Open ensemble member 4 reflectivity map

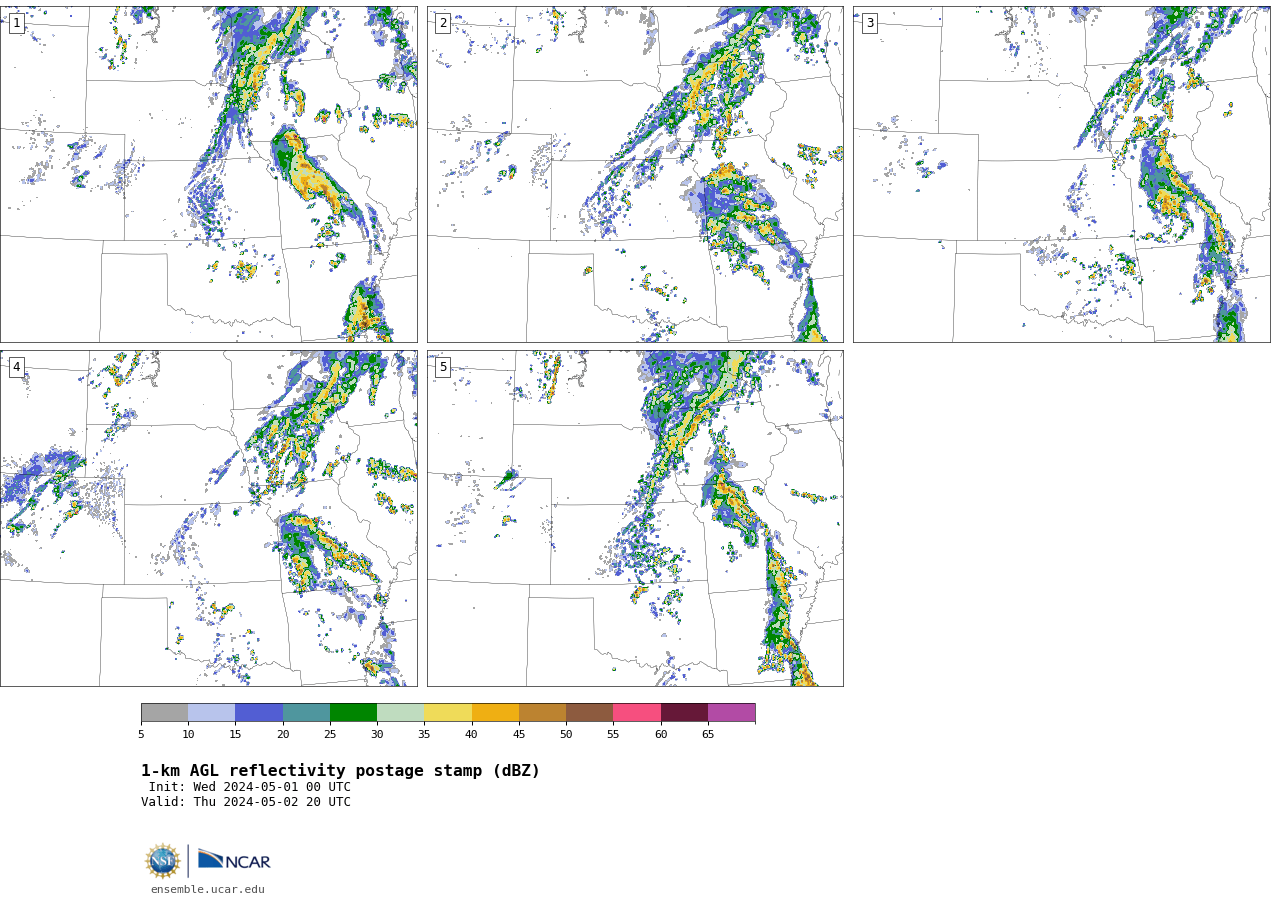(x=208, y=518)
